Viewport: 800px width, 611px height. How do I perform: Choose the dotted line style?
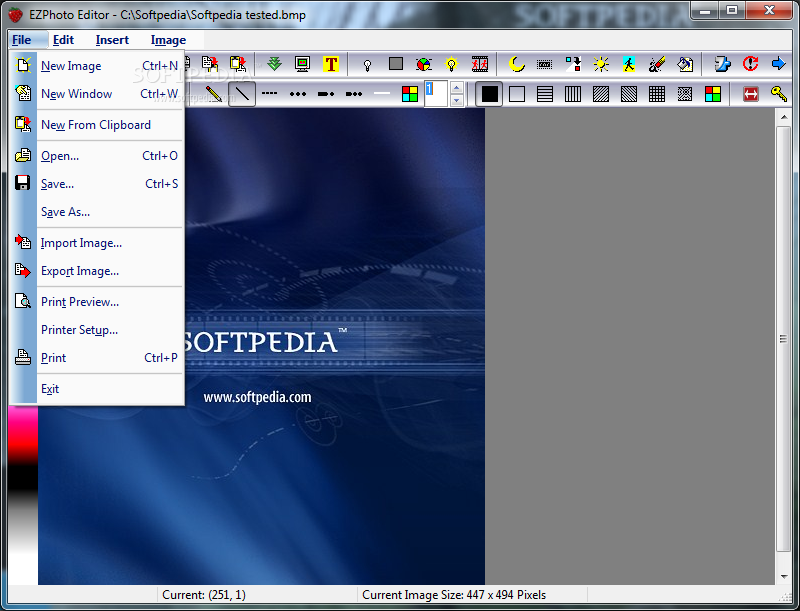pyautogui.click(x=298, y=94)
